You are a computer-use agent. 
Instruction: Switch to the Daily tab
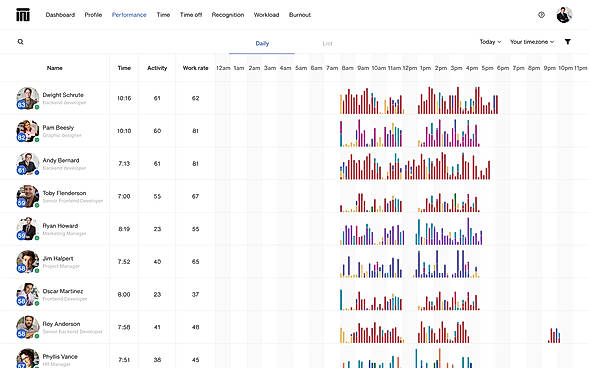pyautogui.click(x=262, y=44)
